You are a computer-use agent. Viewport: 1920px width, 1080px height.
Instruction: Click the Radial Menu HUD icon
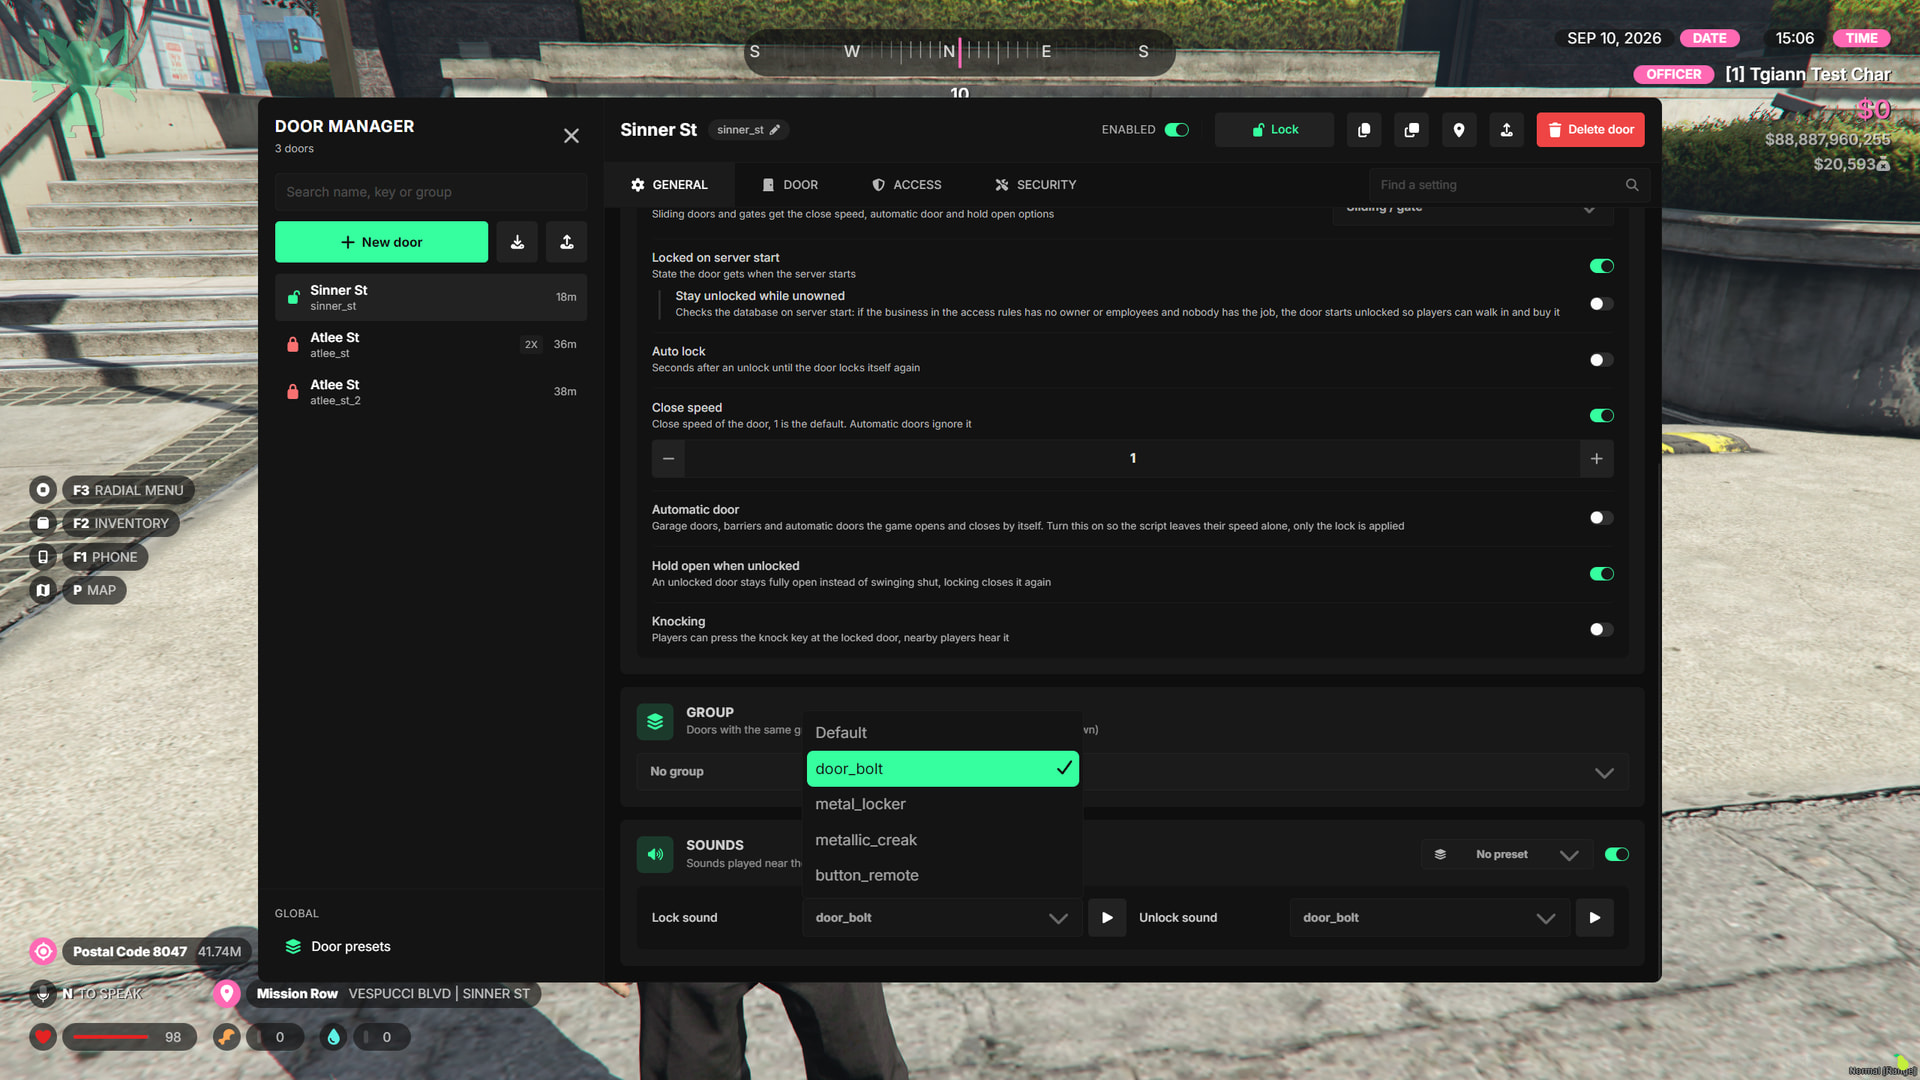pos(43,490)
